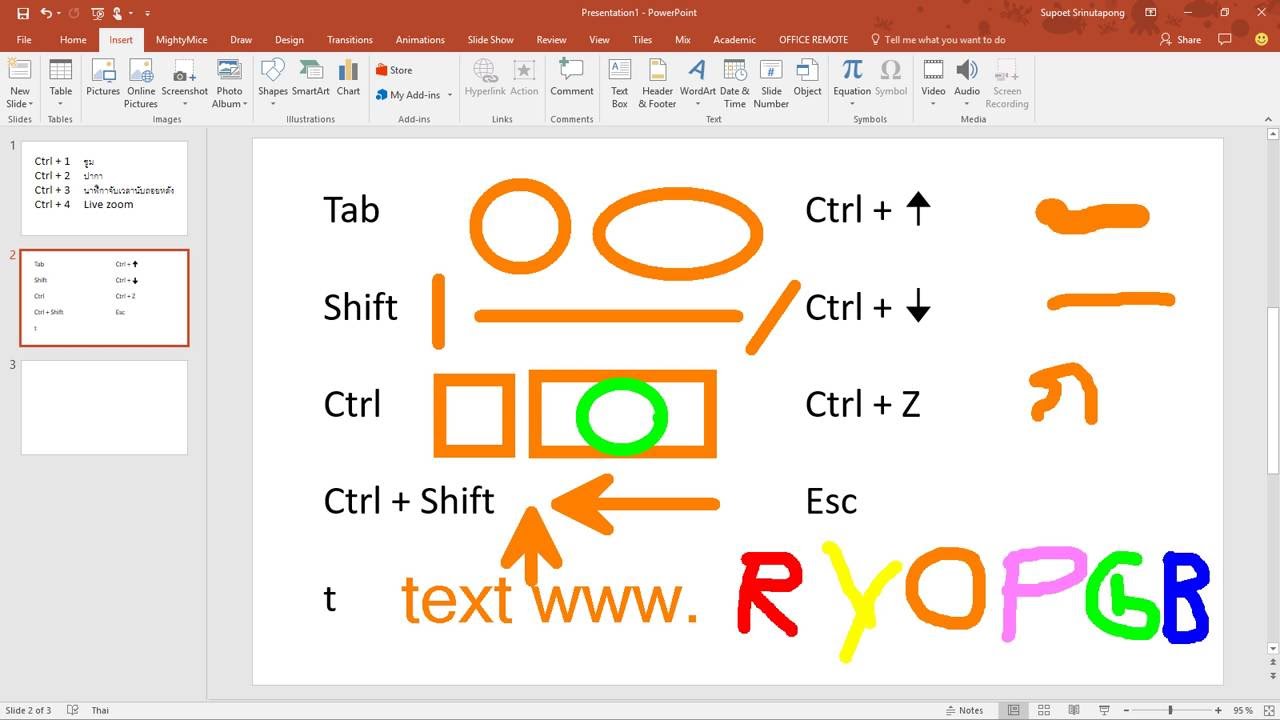1280x720 pixels.
Task: Open Online Pictures
Action: tap(141, 83)
